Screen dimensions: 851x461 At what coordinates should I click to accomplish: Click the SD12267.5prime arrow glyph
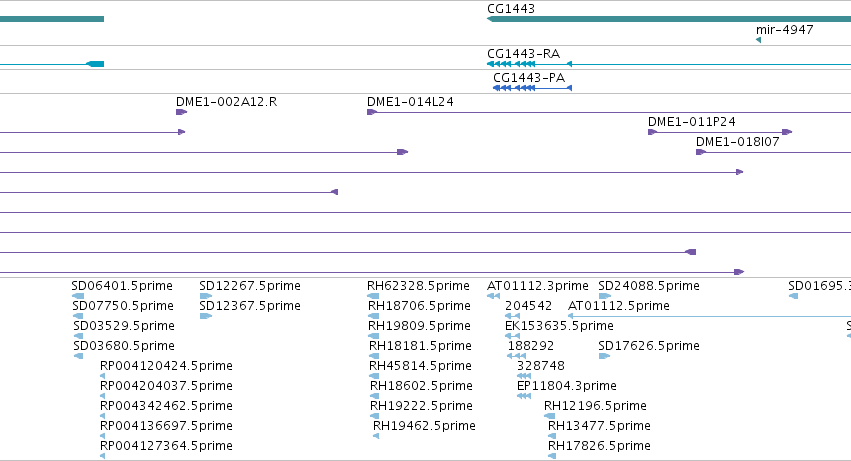point(206,296)
